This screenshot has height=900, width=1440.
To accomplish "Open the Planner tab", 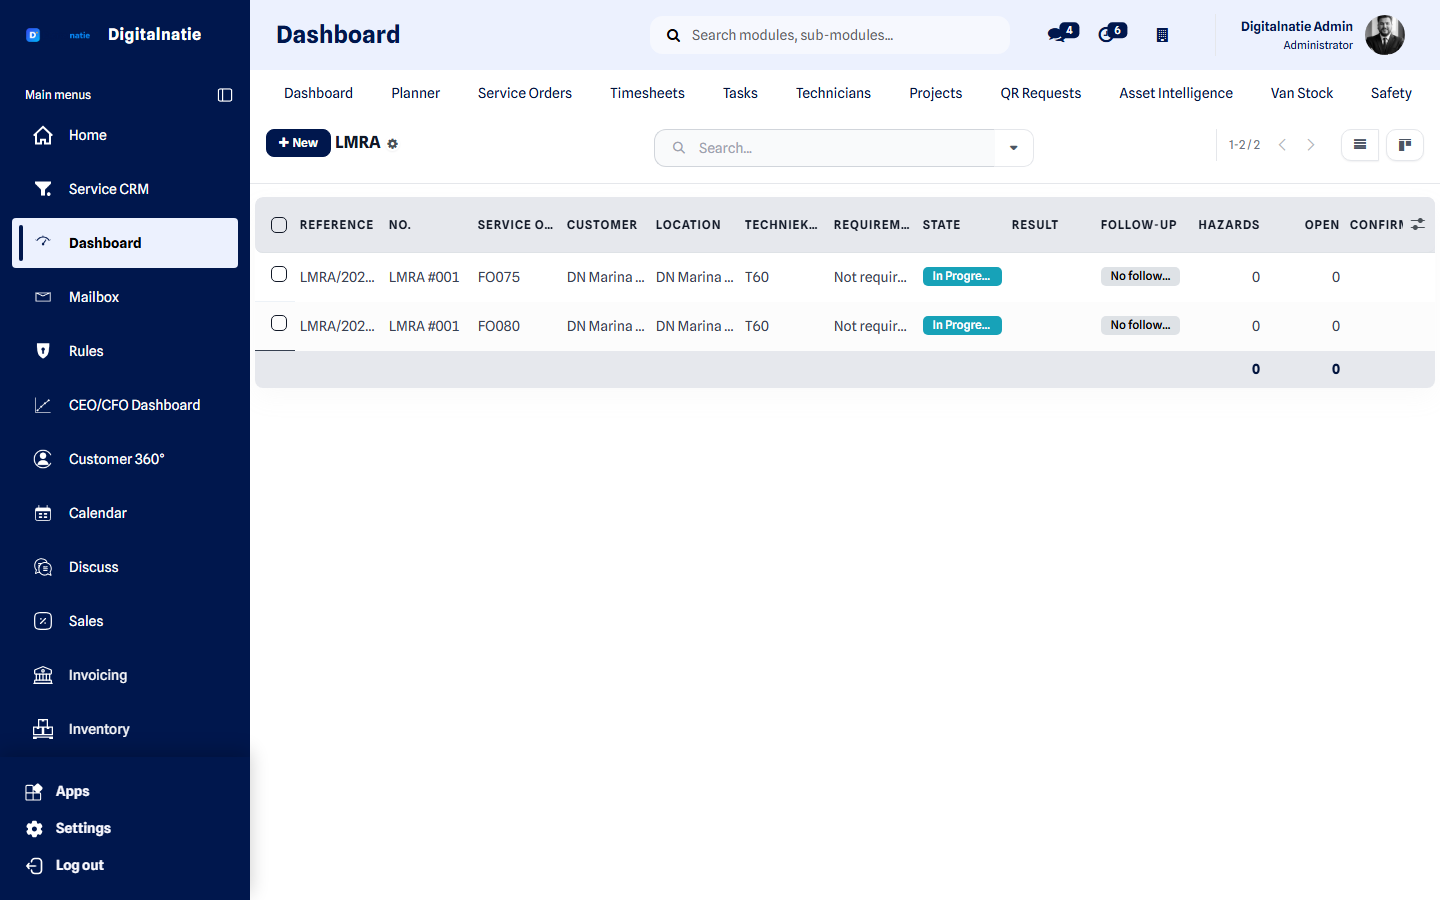I will [x=415, y=93].
